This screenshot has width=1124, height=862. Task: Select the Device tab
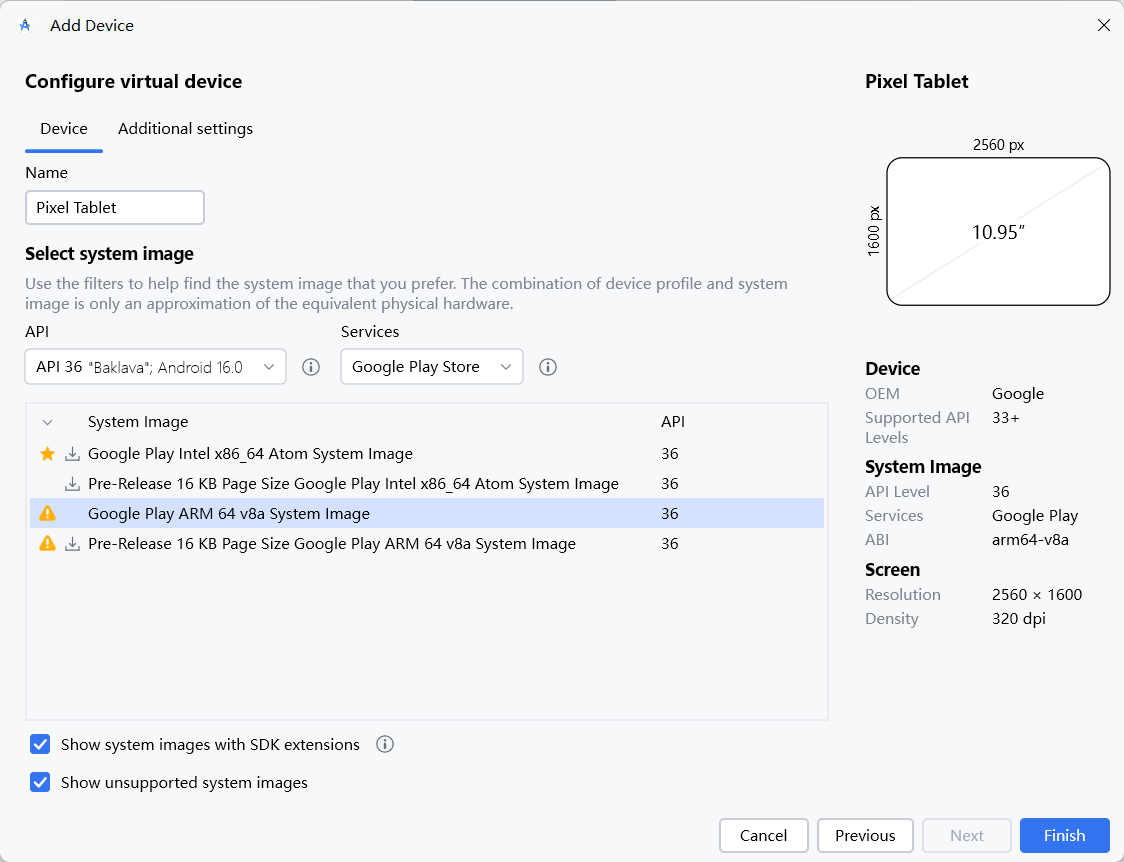(64, 129)
